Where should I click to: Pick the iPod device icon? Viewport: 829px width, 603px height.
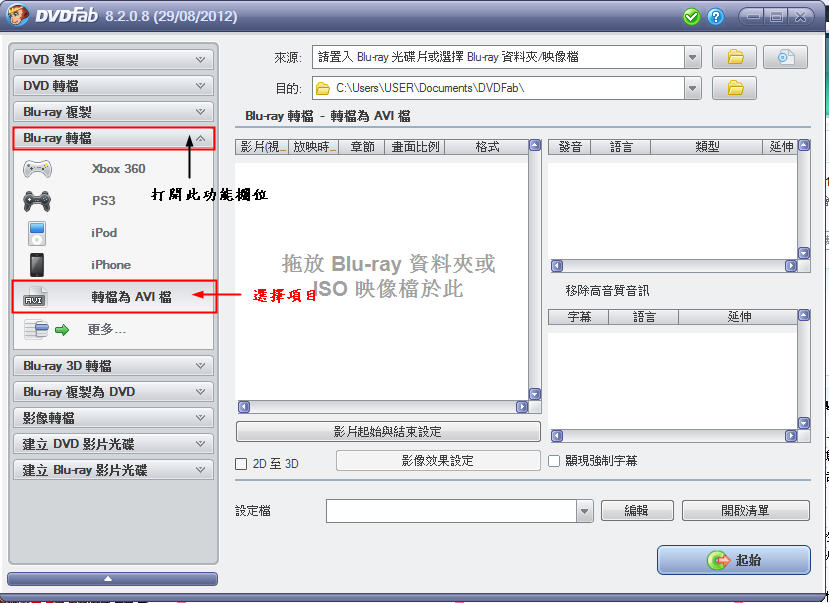(x=37, y=234)
